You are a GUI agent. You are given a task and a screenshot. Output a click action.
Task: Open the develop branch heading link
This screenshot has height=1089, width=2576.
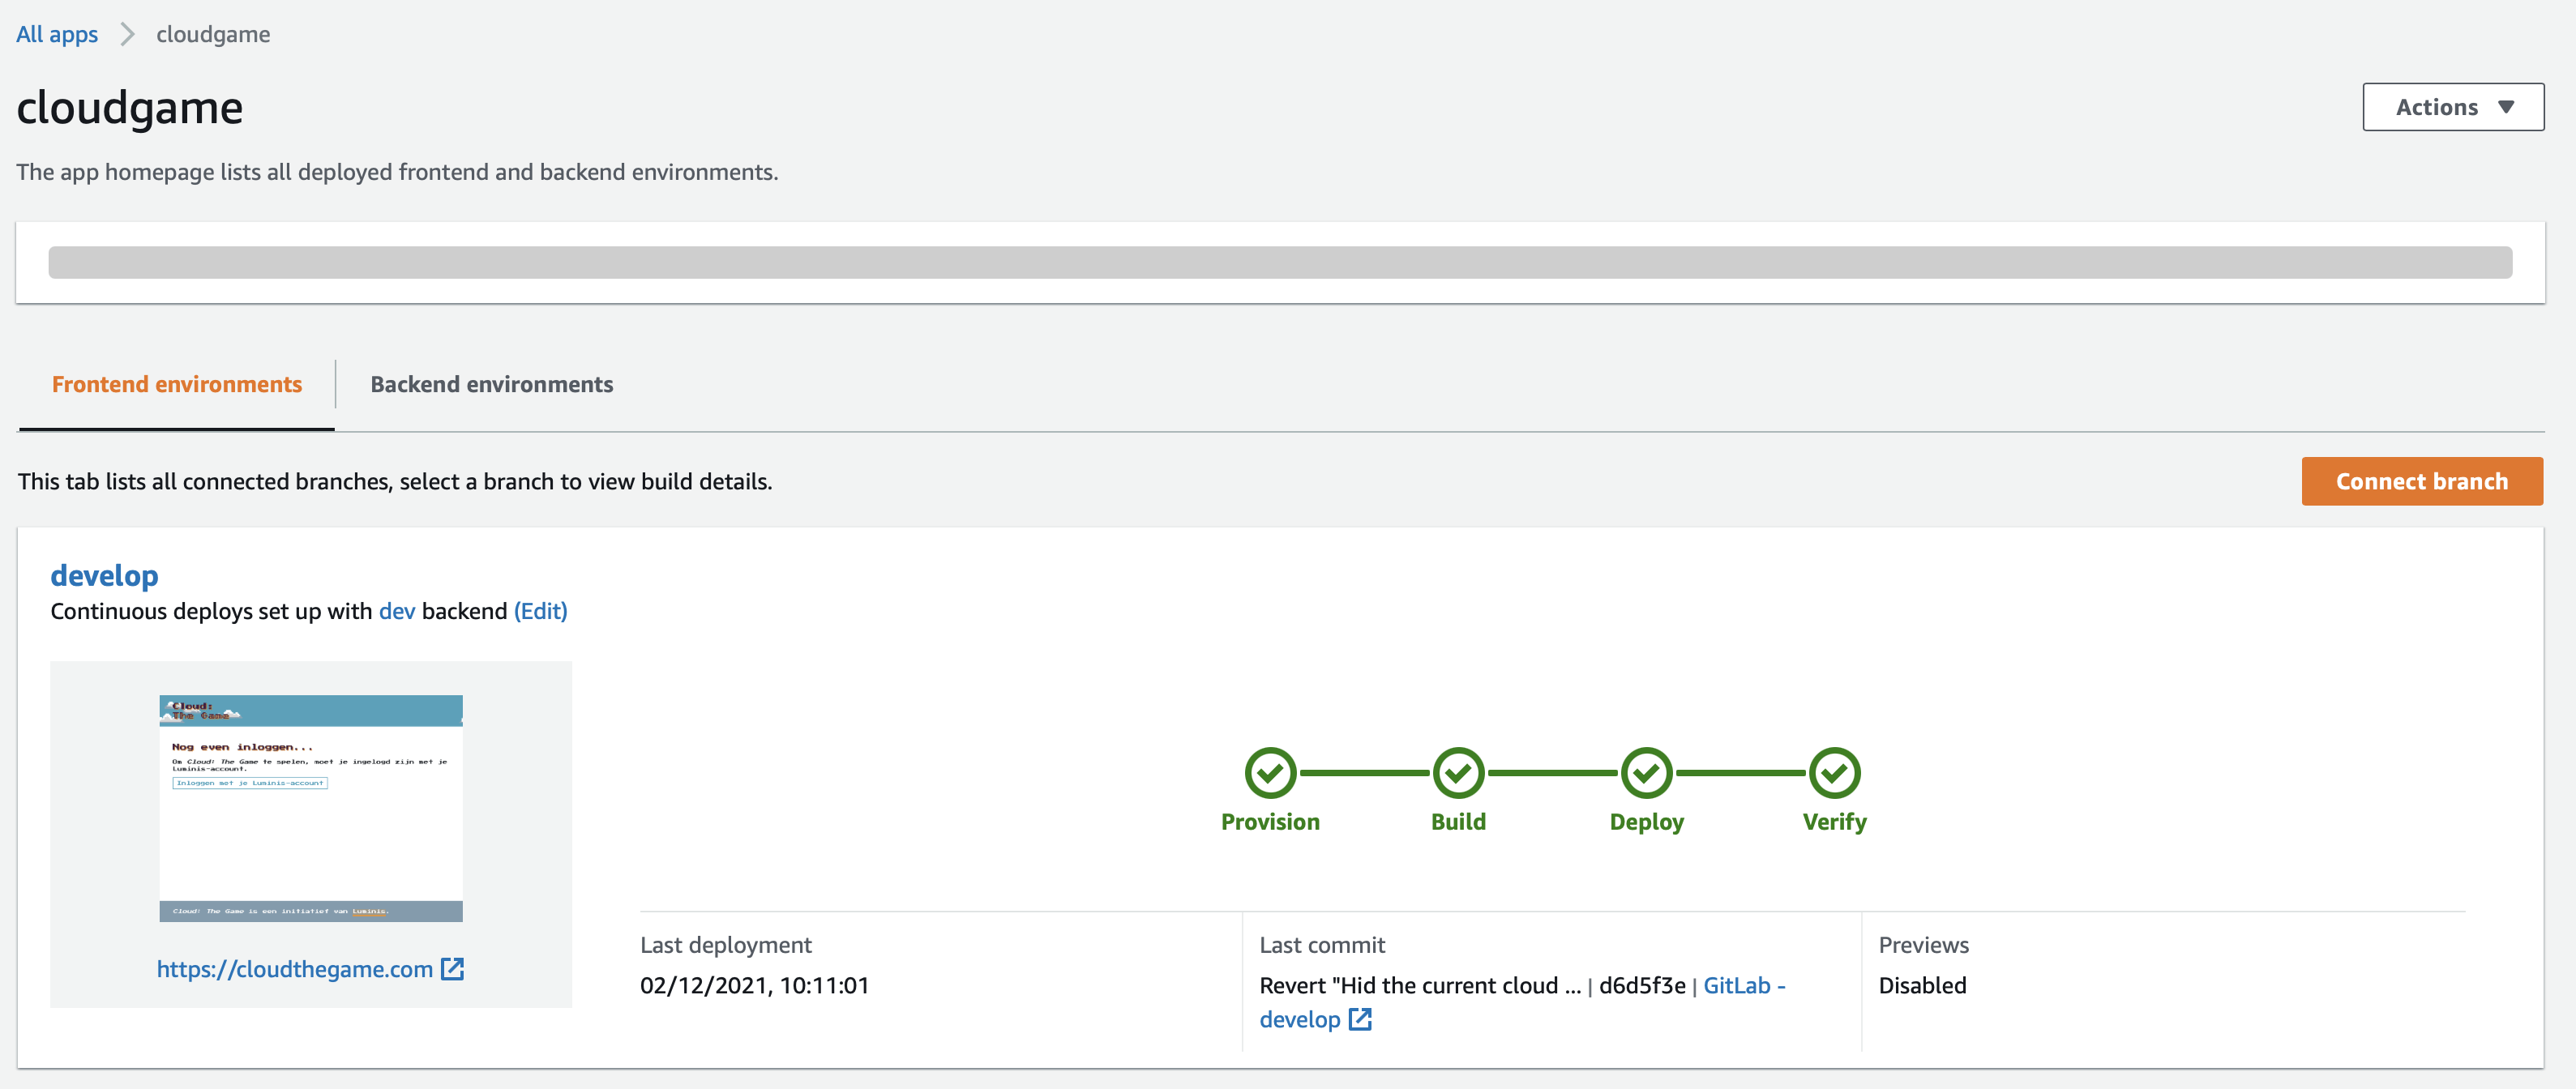[x=104, y=575]
